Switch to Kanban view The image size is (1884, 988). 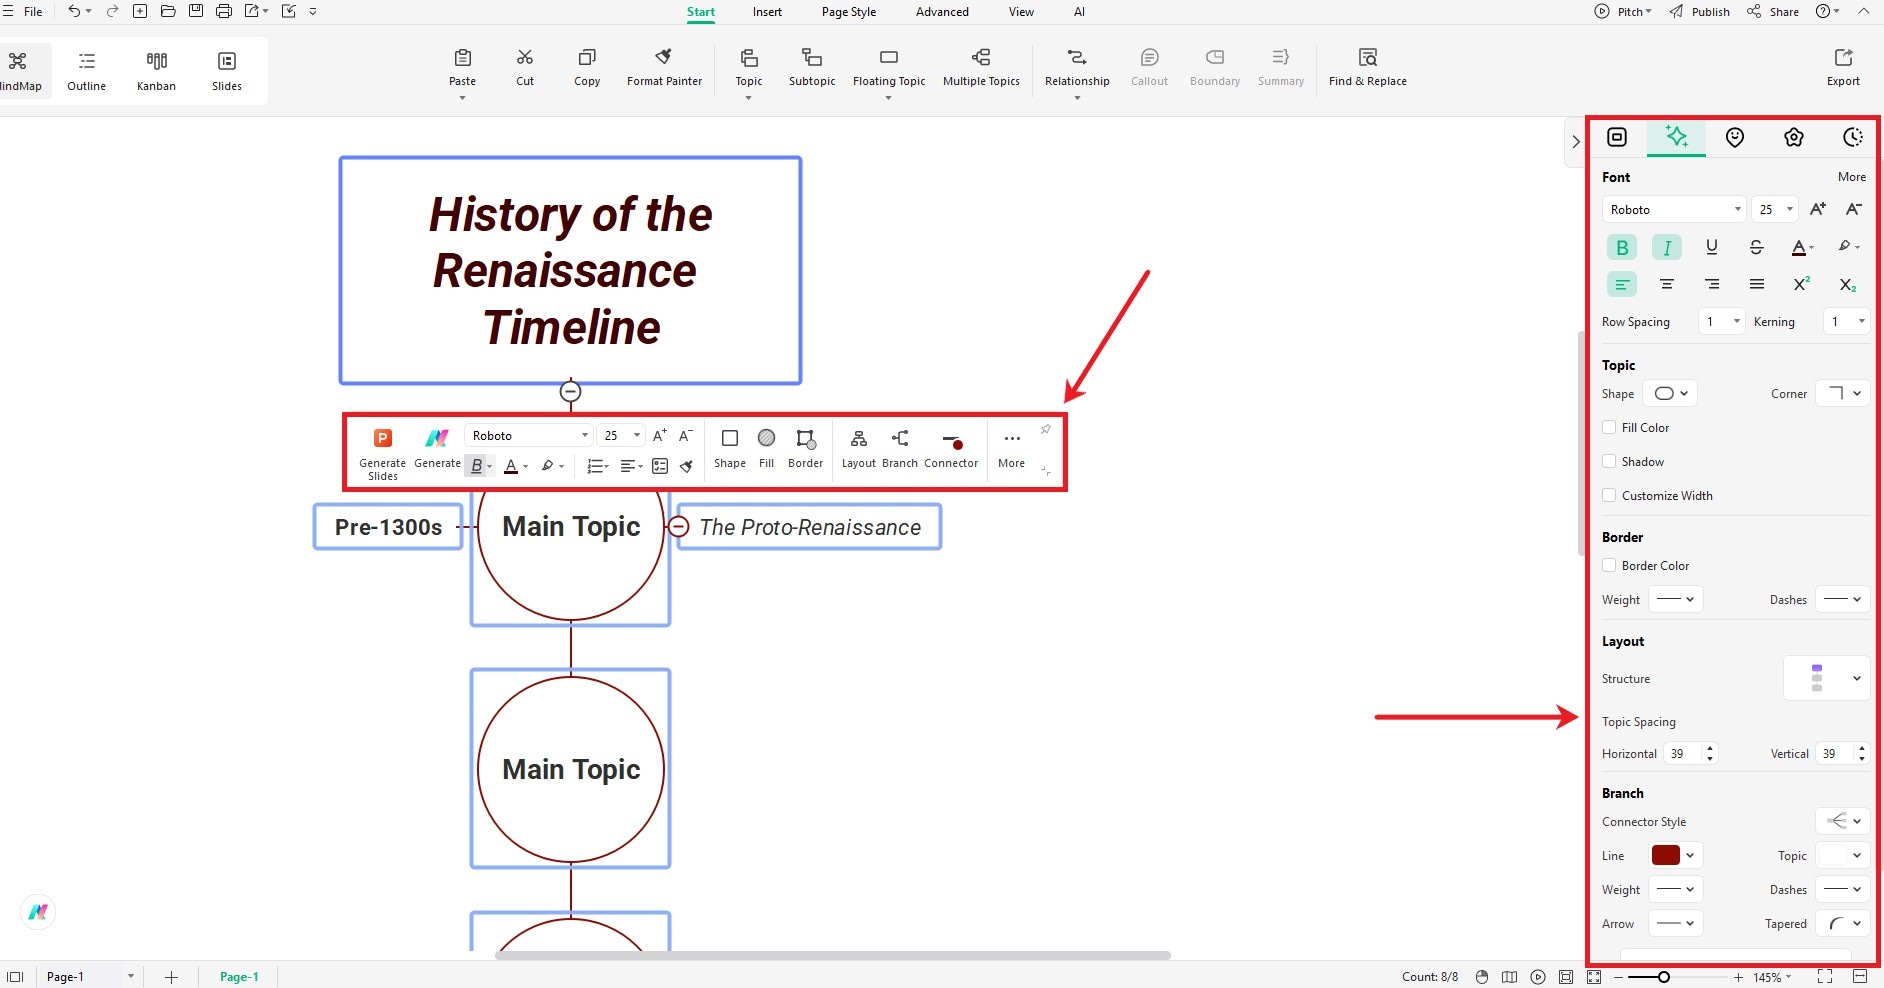click(156, 70)
